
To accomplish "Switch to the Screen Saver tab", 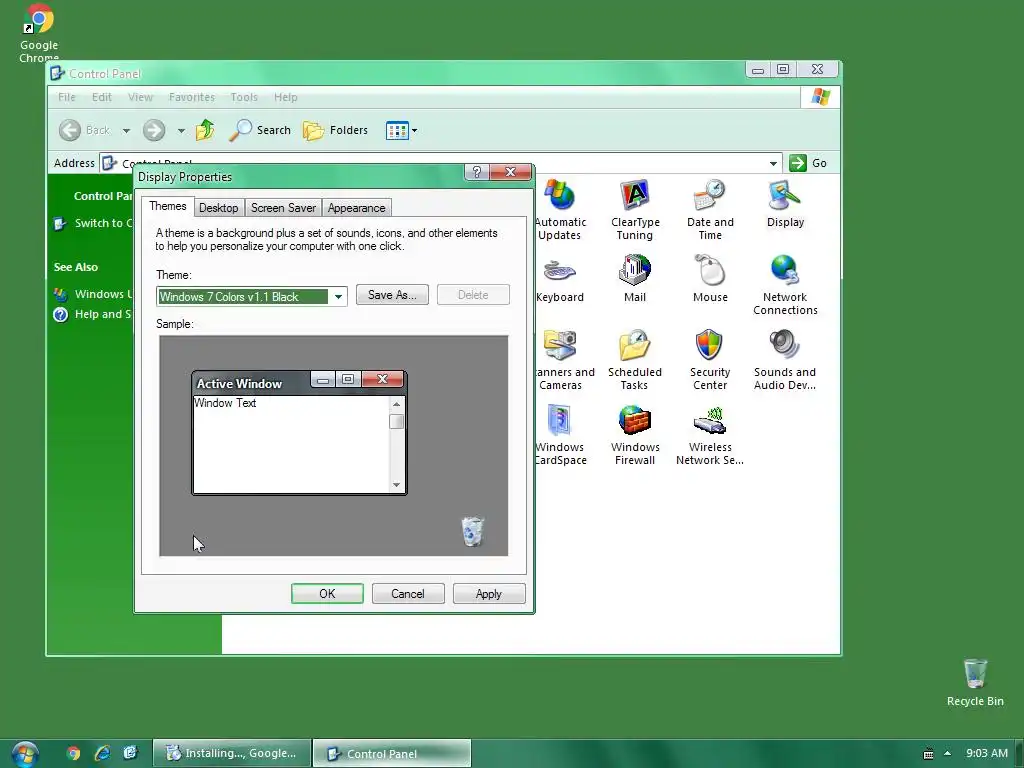I will (x=283, y=208).
